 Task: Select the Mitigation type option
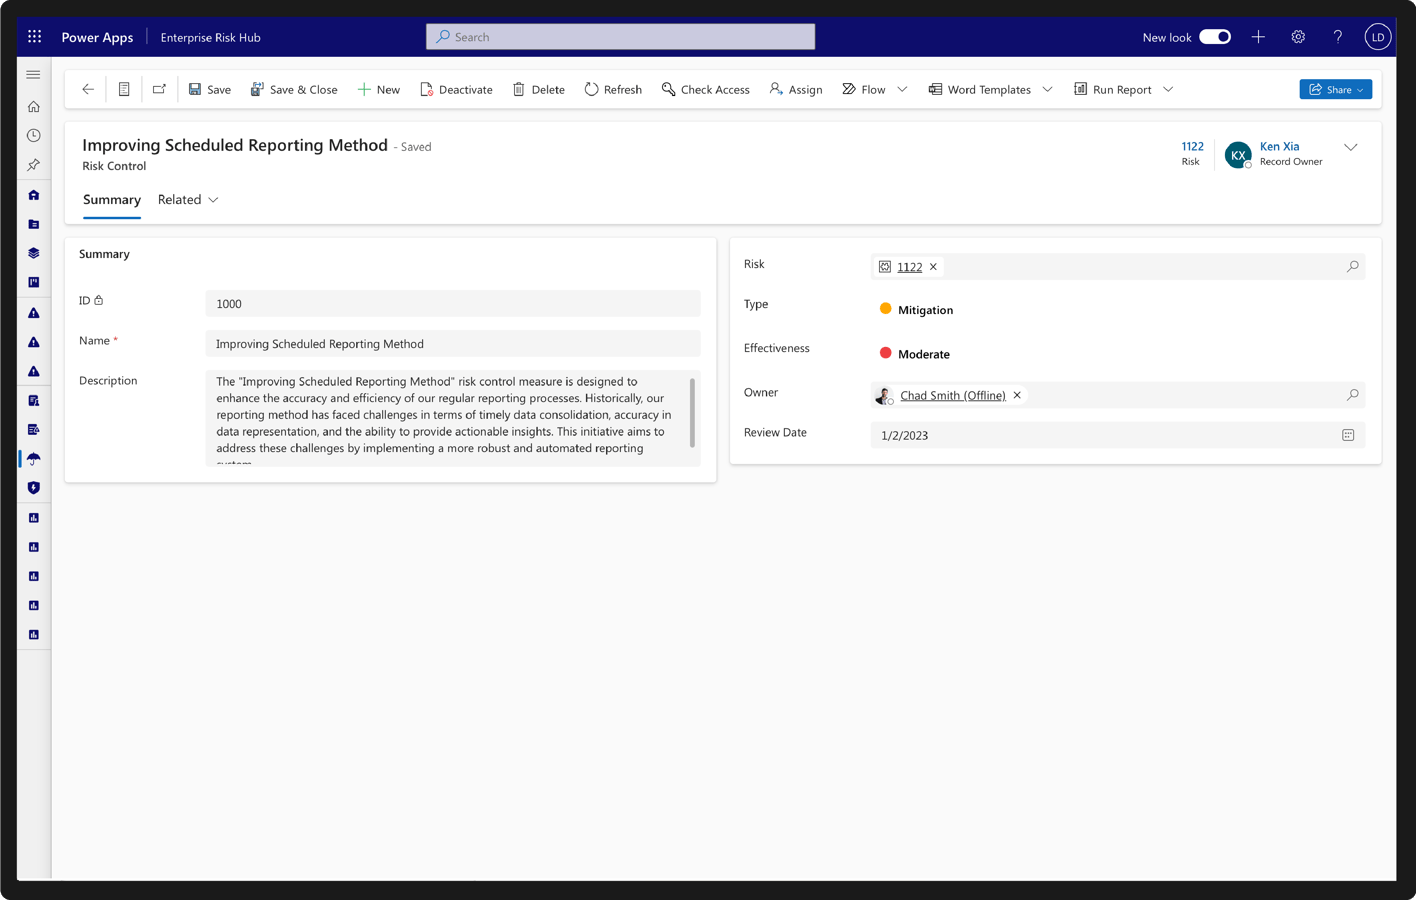click(916, 310)
